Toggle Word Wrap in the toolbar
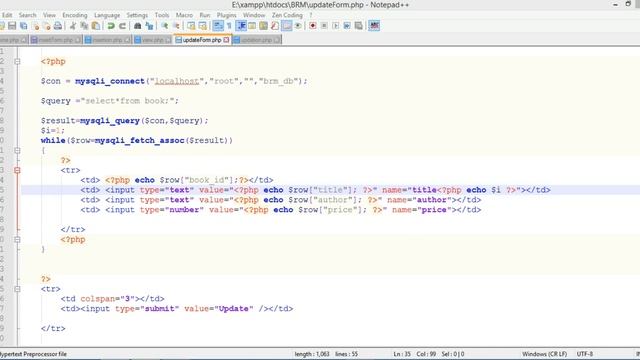 pos(218,26)
